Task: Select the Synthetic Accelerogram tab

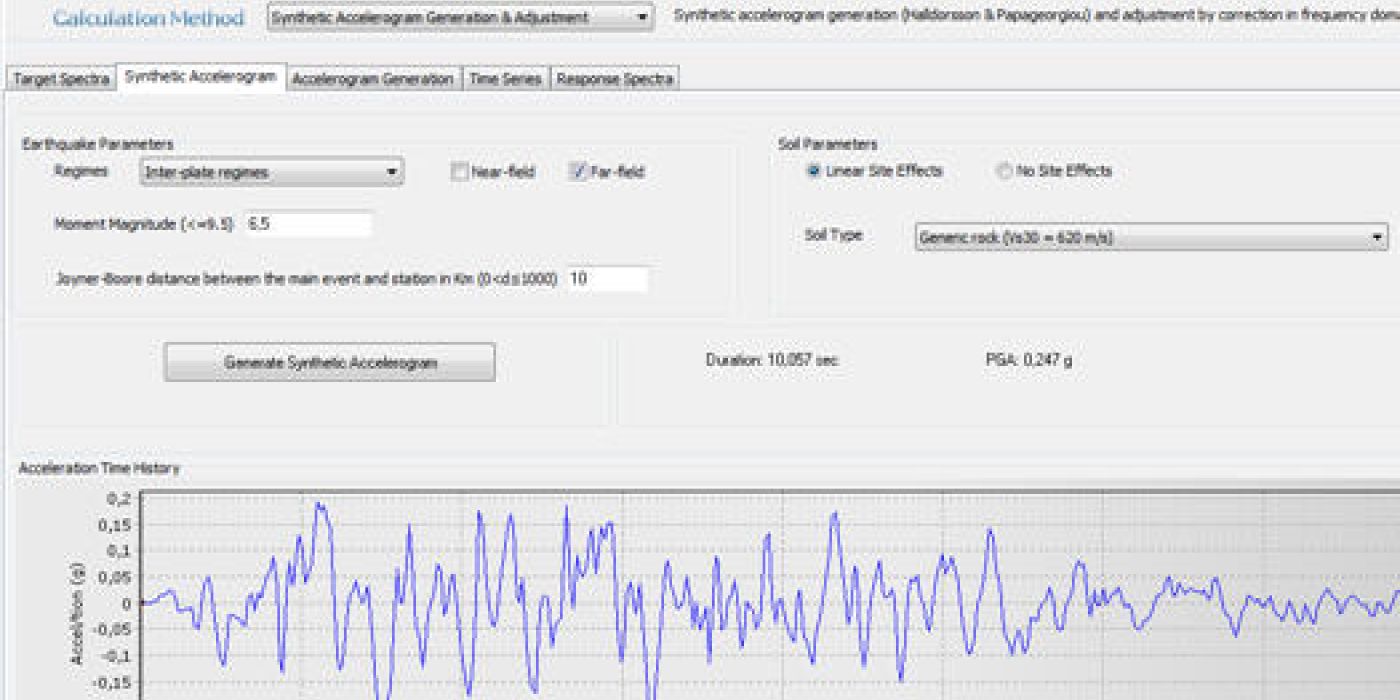Action: point(200,77)
